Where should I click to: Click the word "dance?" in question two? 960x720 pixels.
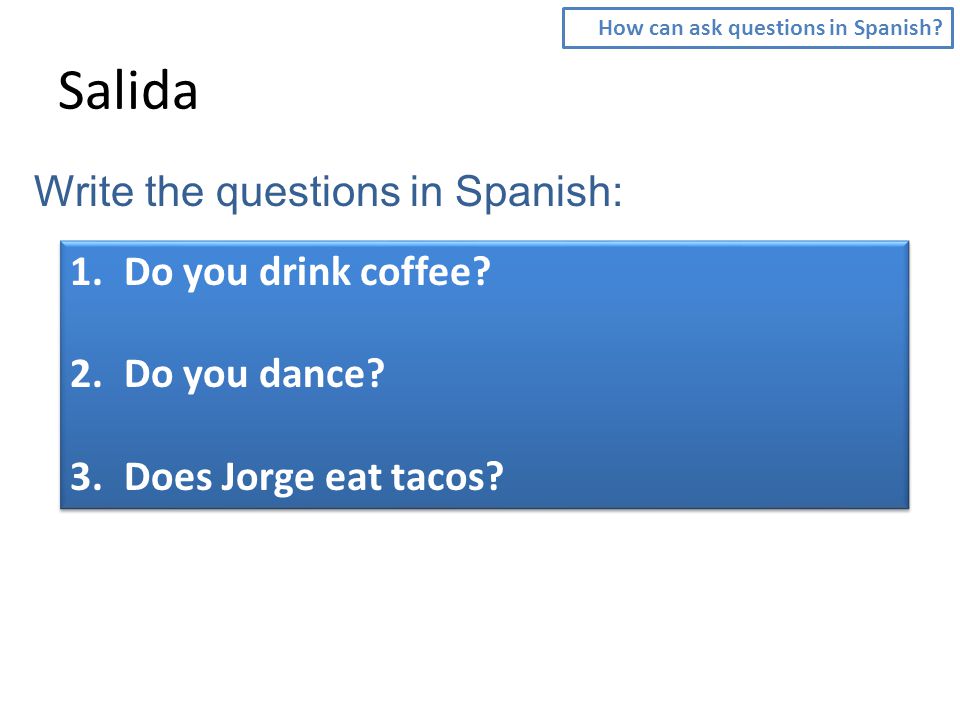point(321,373)
